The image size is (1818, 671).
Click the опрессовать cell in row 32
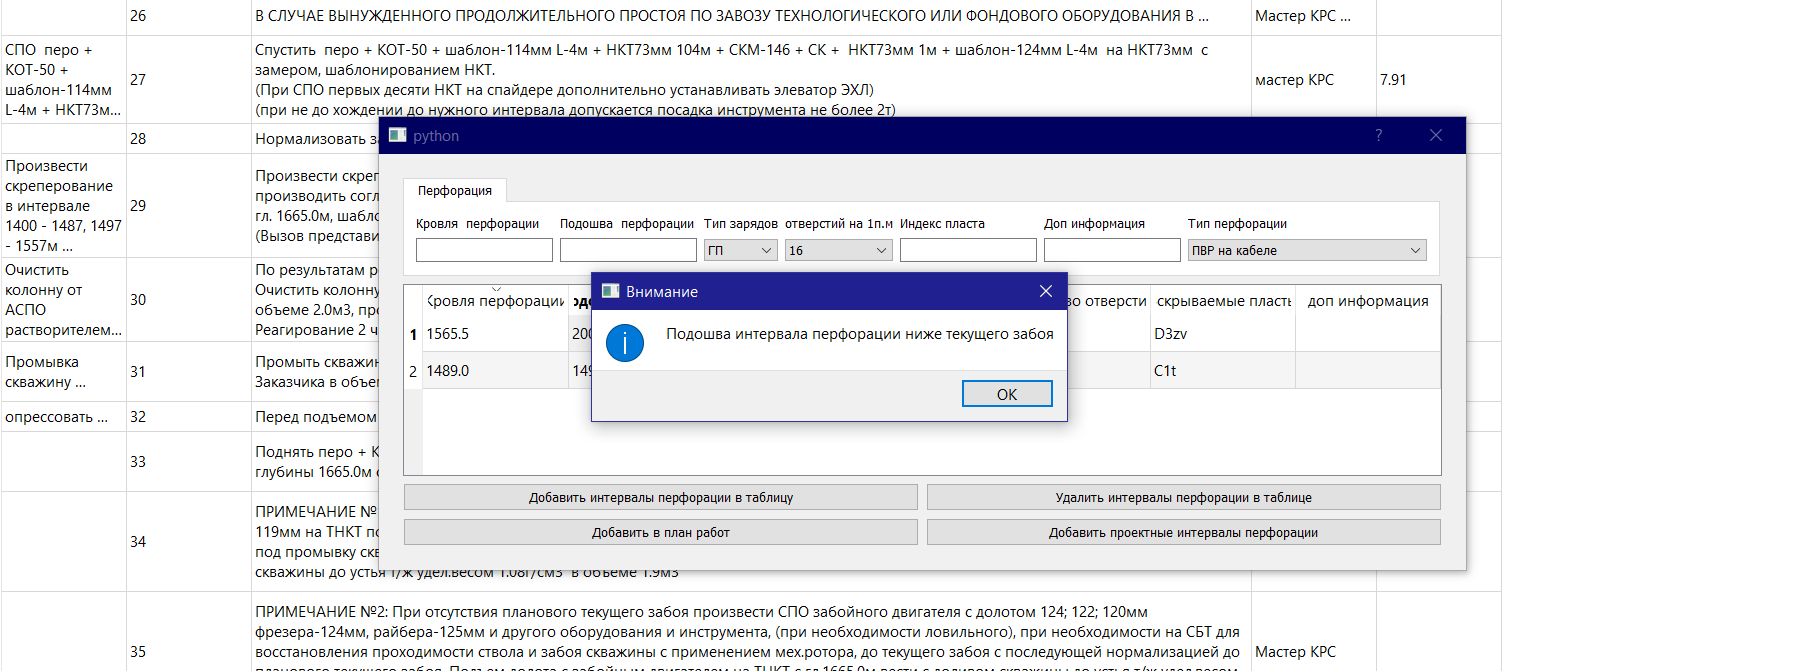(x=63, y=417)
